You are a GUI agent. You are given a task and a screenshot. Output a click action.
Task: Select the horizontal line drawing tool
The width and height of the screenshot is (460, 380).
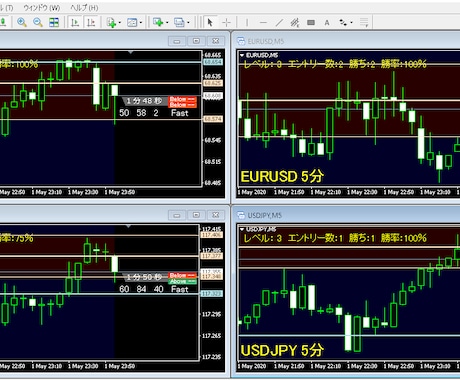(x=263, y=22)
